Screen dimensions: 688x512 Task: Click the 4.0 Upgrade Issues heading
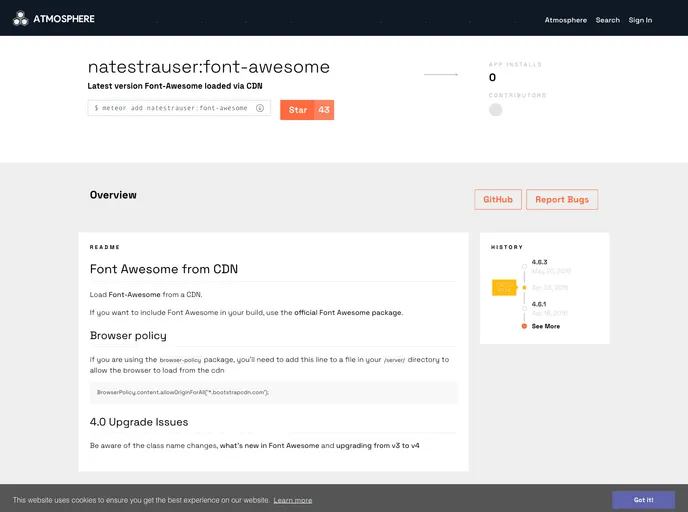coord(139,422)
